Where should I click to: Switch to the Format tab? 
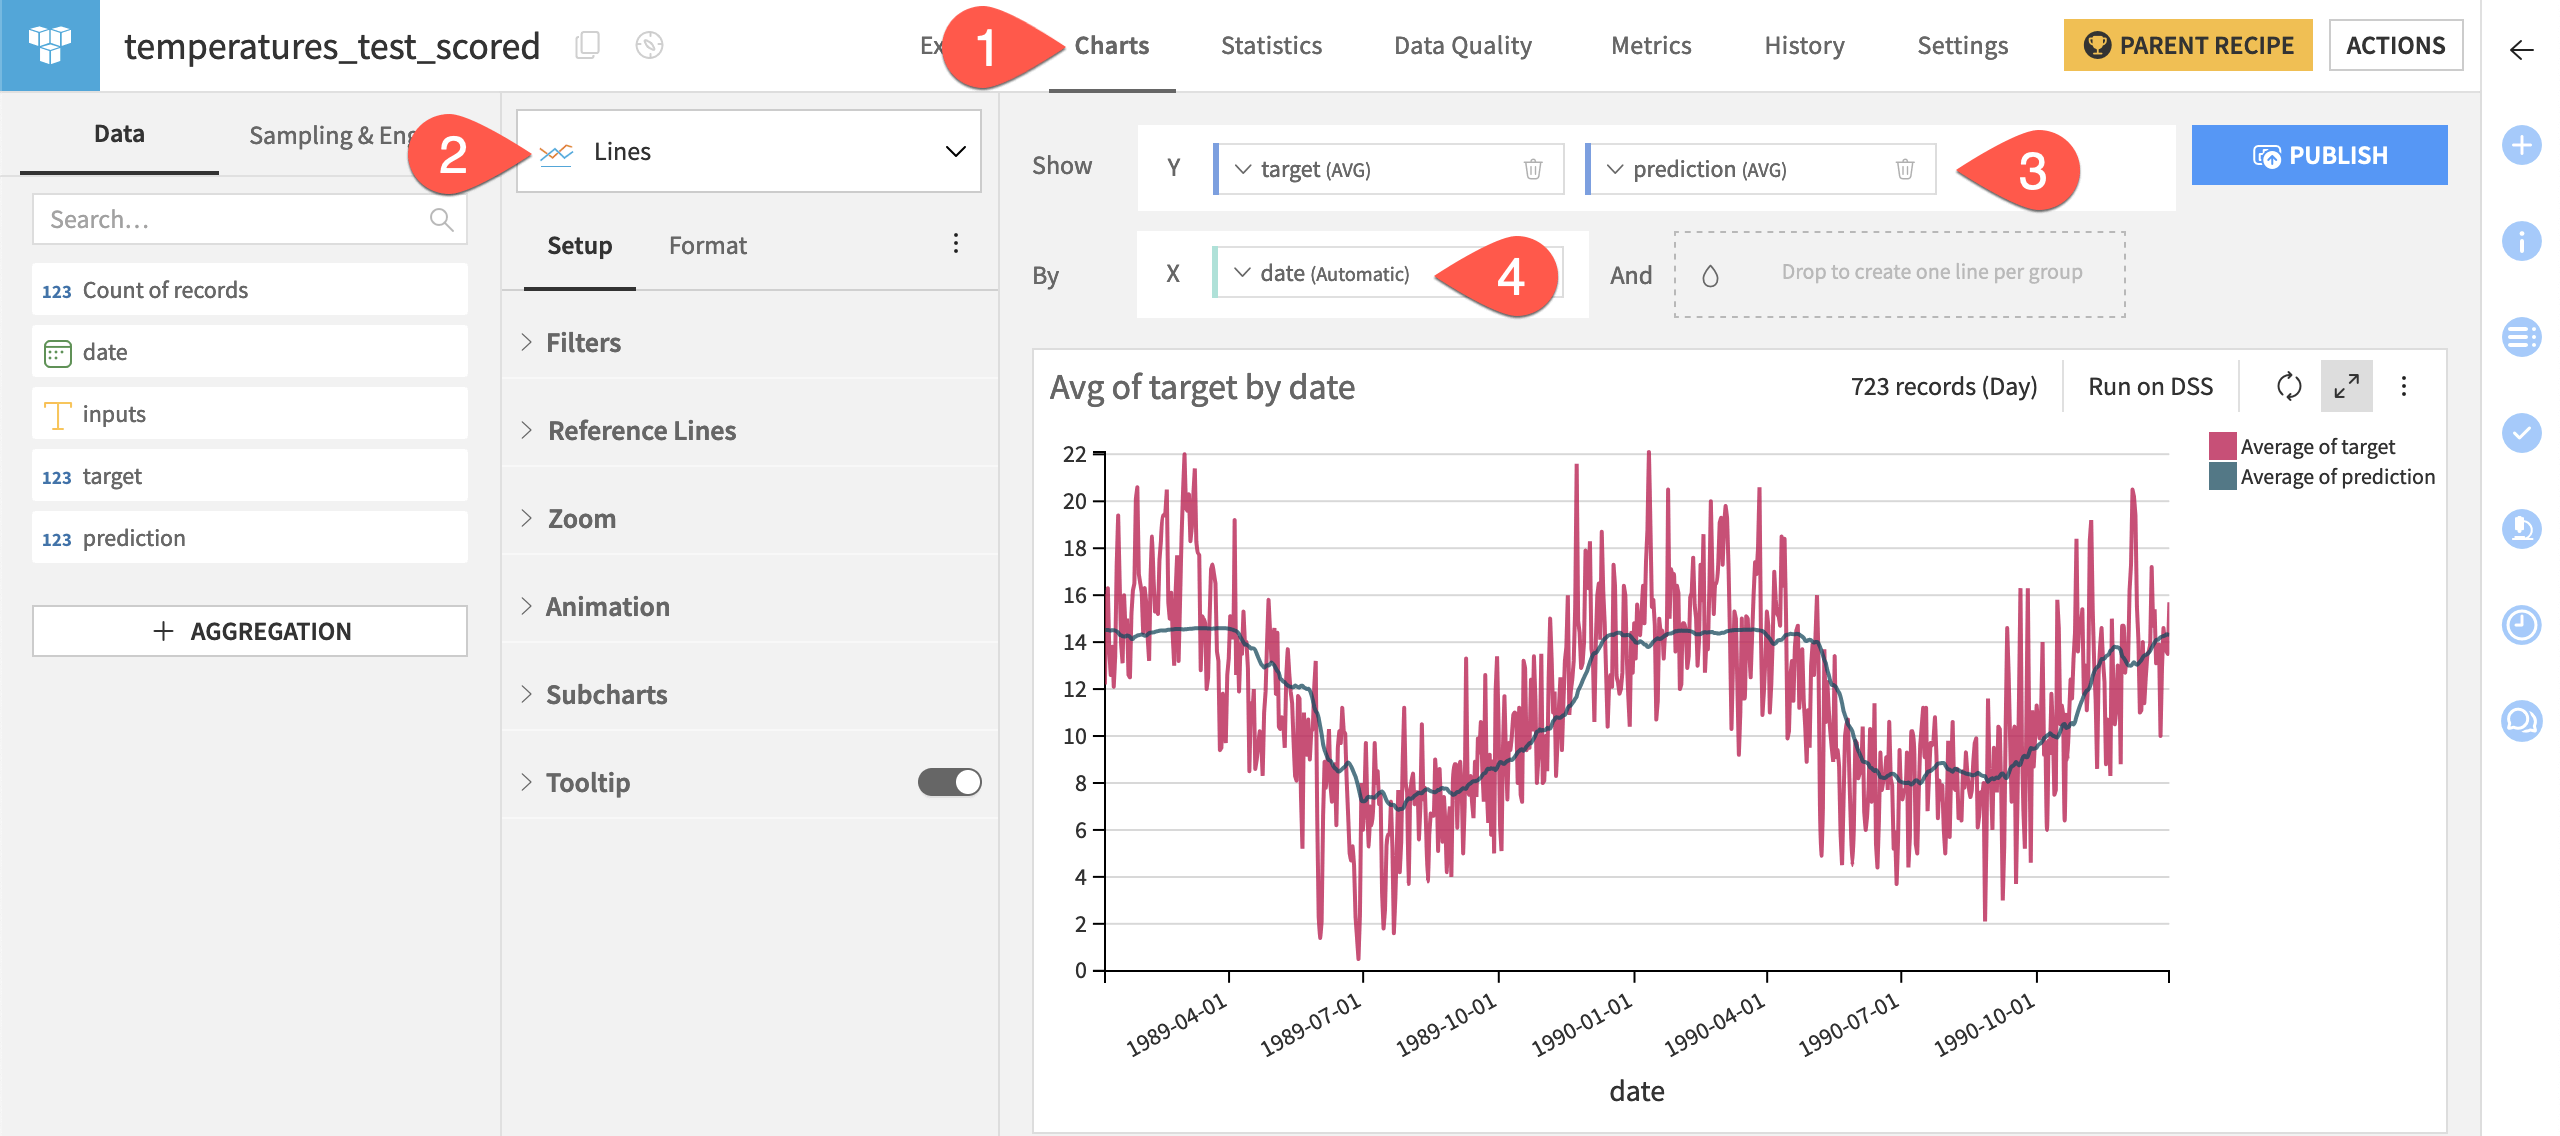(707, 245)
